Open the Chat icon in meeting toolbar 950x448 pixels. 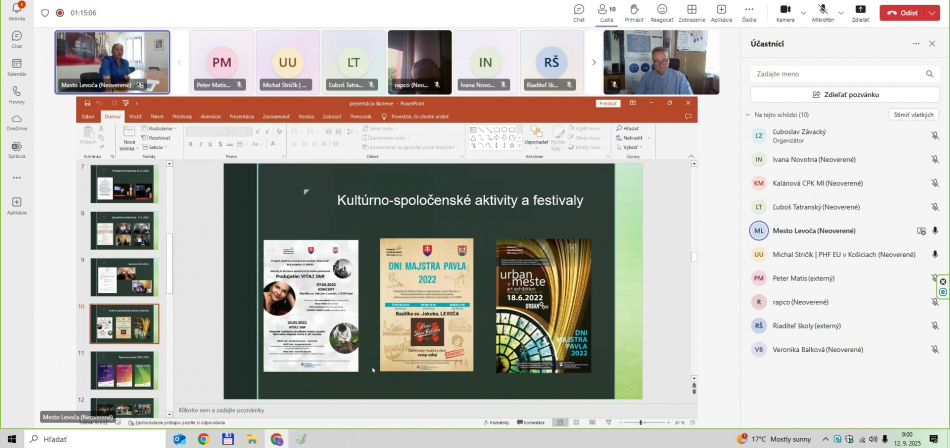click(x=579, y=11)
